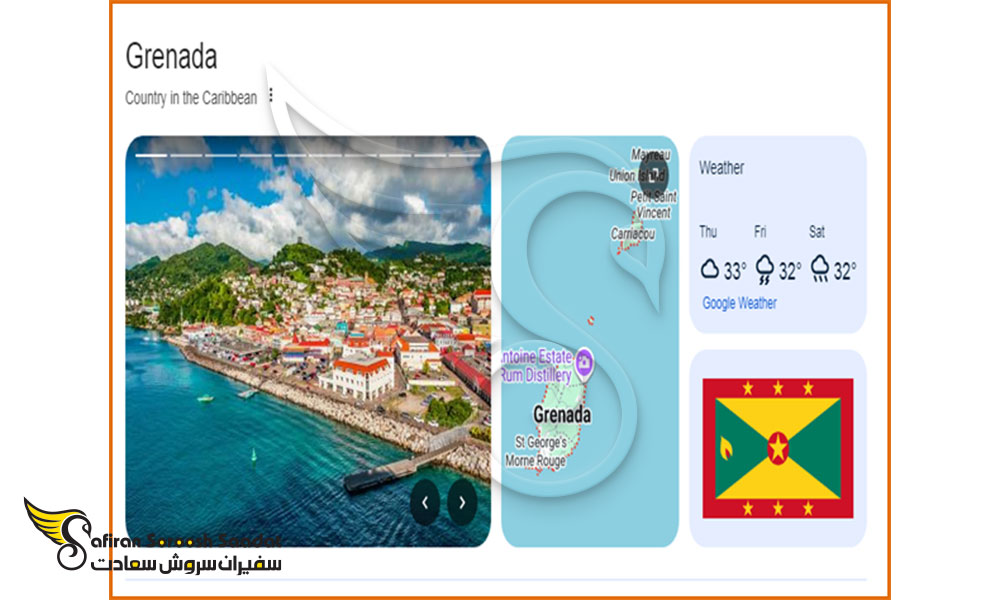Viewport: 1000px width, 600px height.
Task: Select the Carriacou island label
Action: [633, 234]
